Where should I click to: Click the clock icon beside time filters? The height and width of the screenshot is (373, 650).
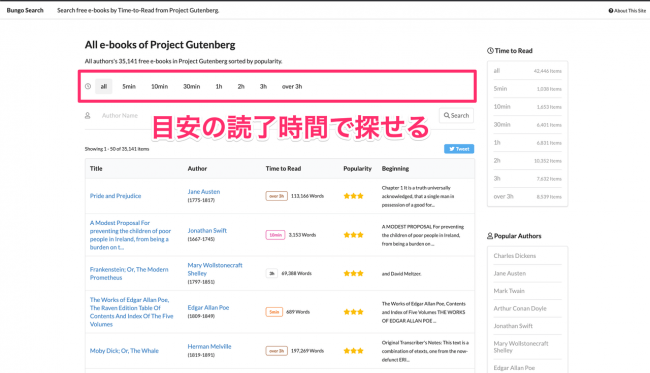[88, 87]
